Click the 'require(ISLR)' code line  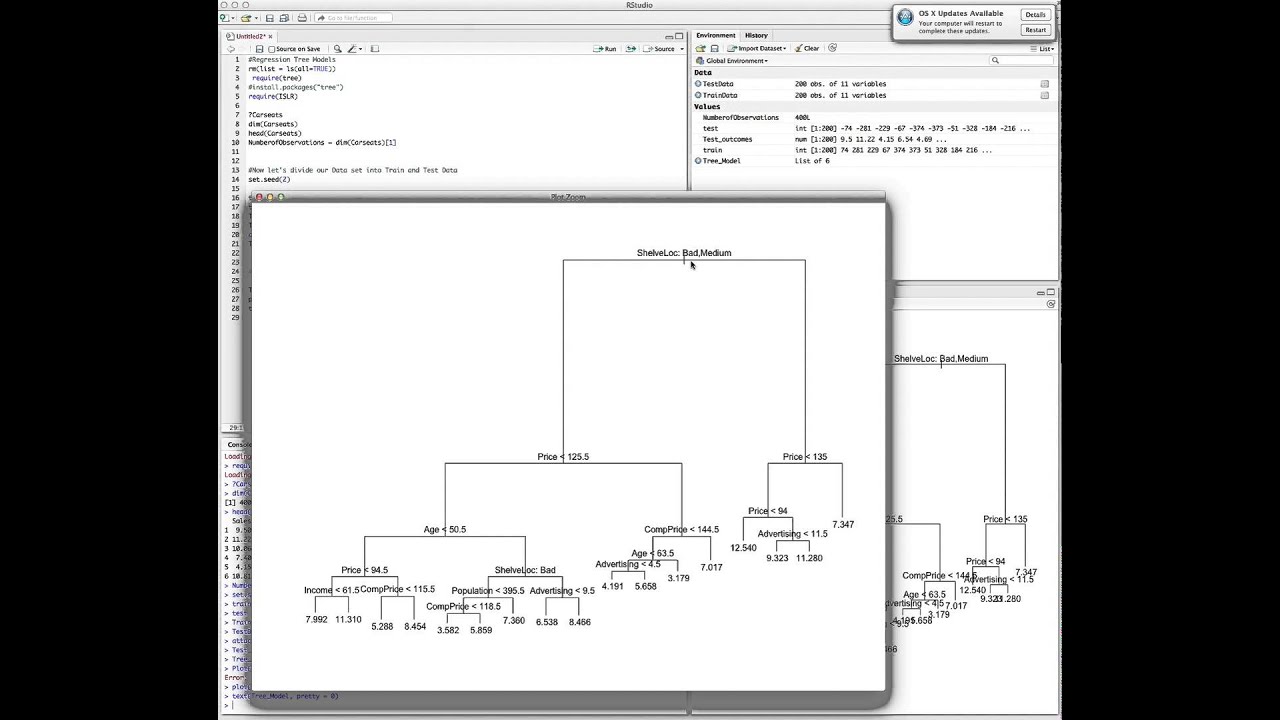coord(273,97)
